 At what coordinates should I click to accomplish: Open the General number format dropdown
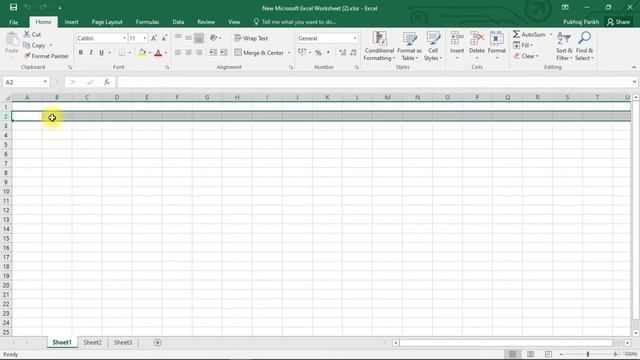pyautogui.click(x=354, y=38)
